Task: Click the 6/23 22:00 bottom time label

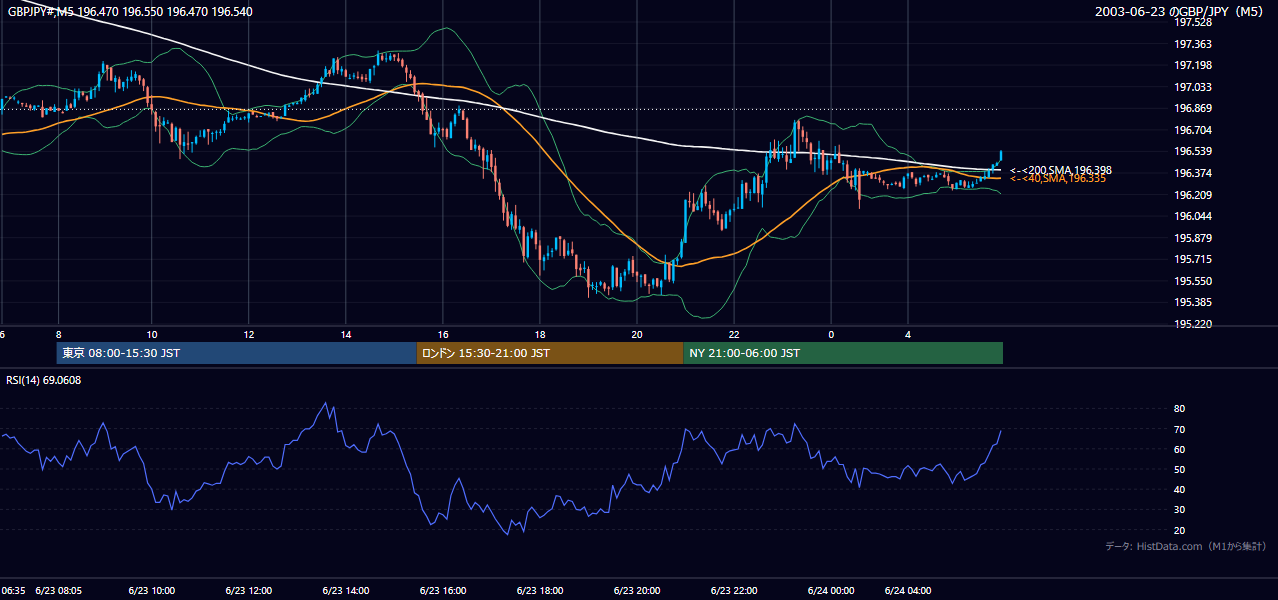Action: pos(734,590)
